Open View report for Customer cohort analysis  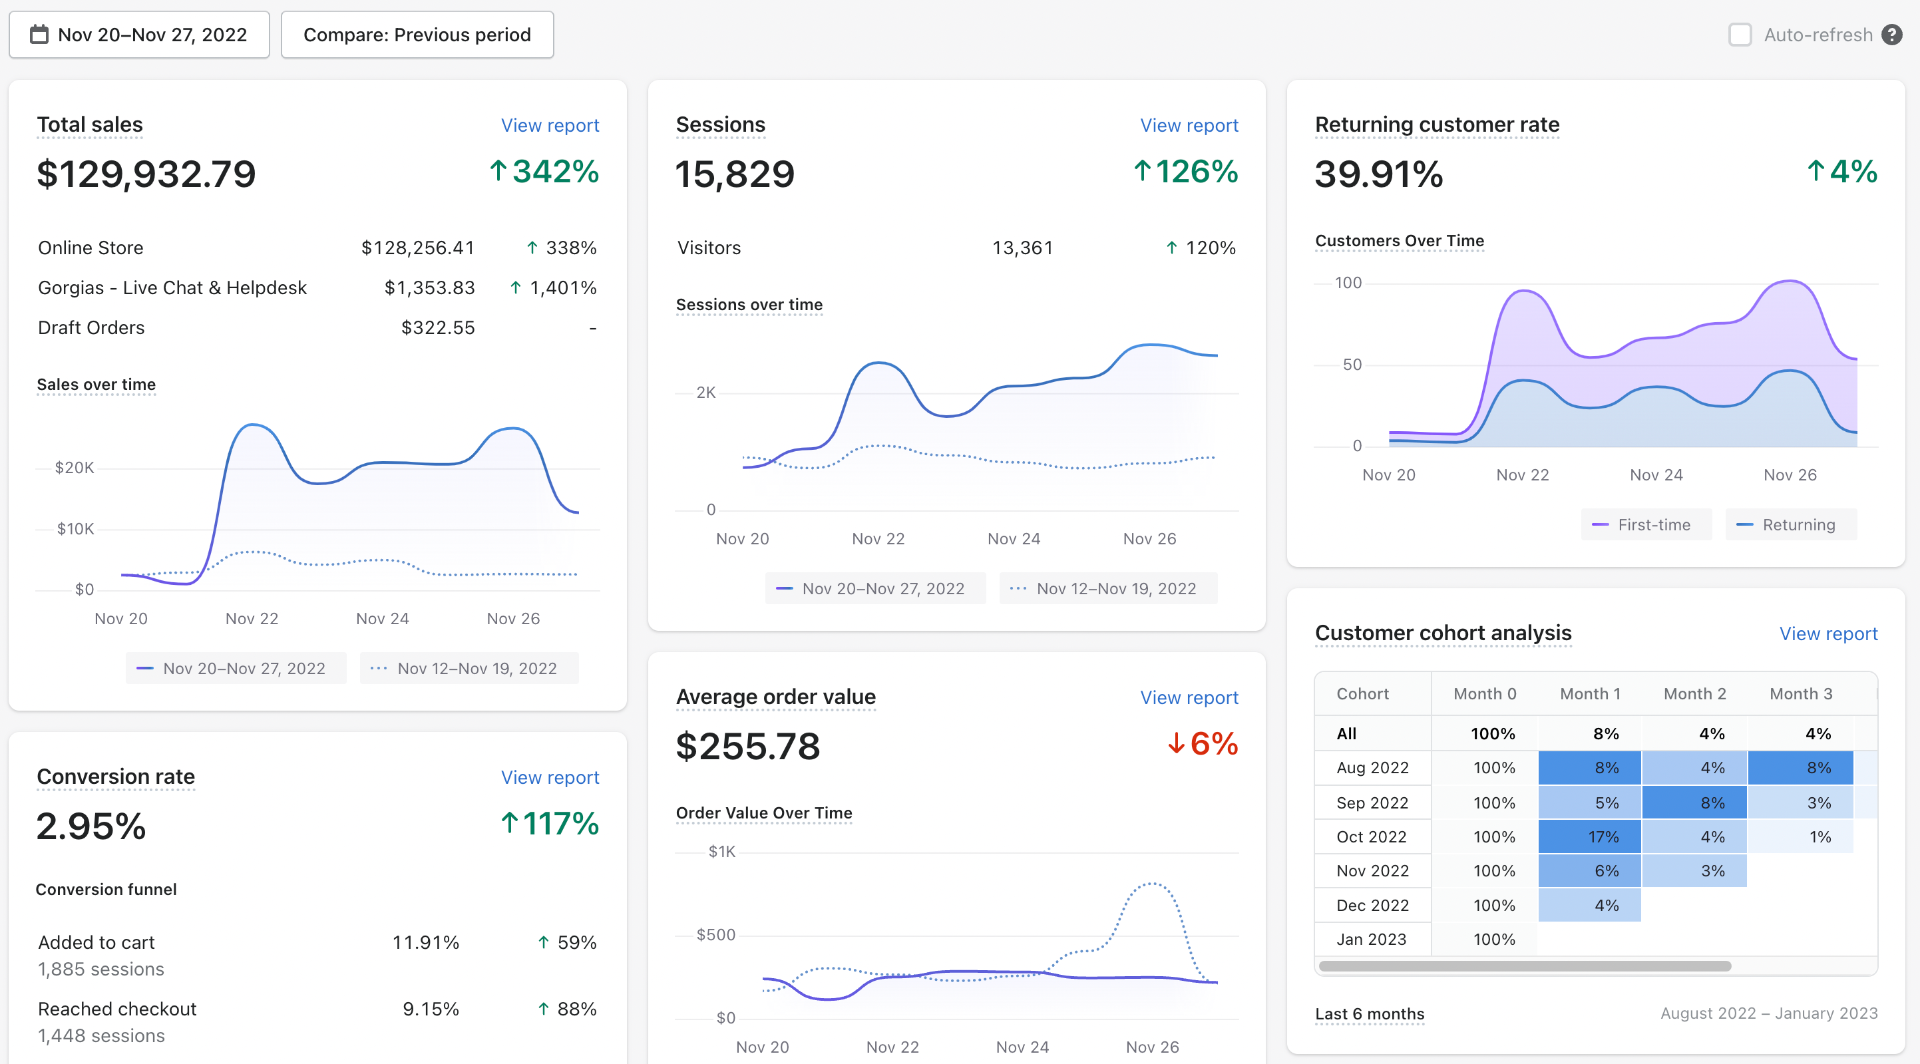coord(1828,633)
